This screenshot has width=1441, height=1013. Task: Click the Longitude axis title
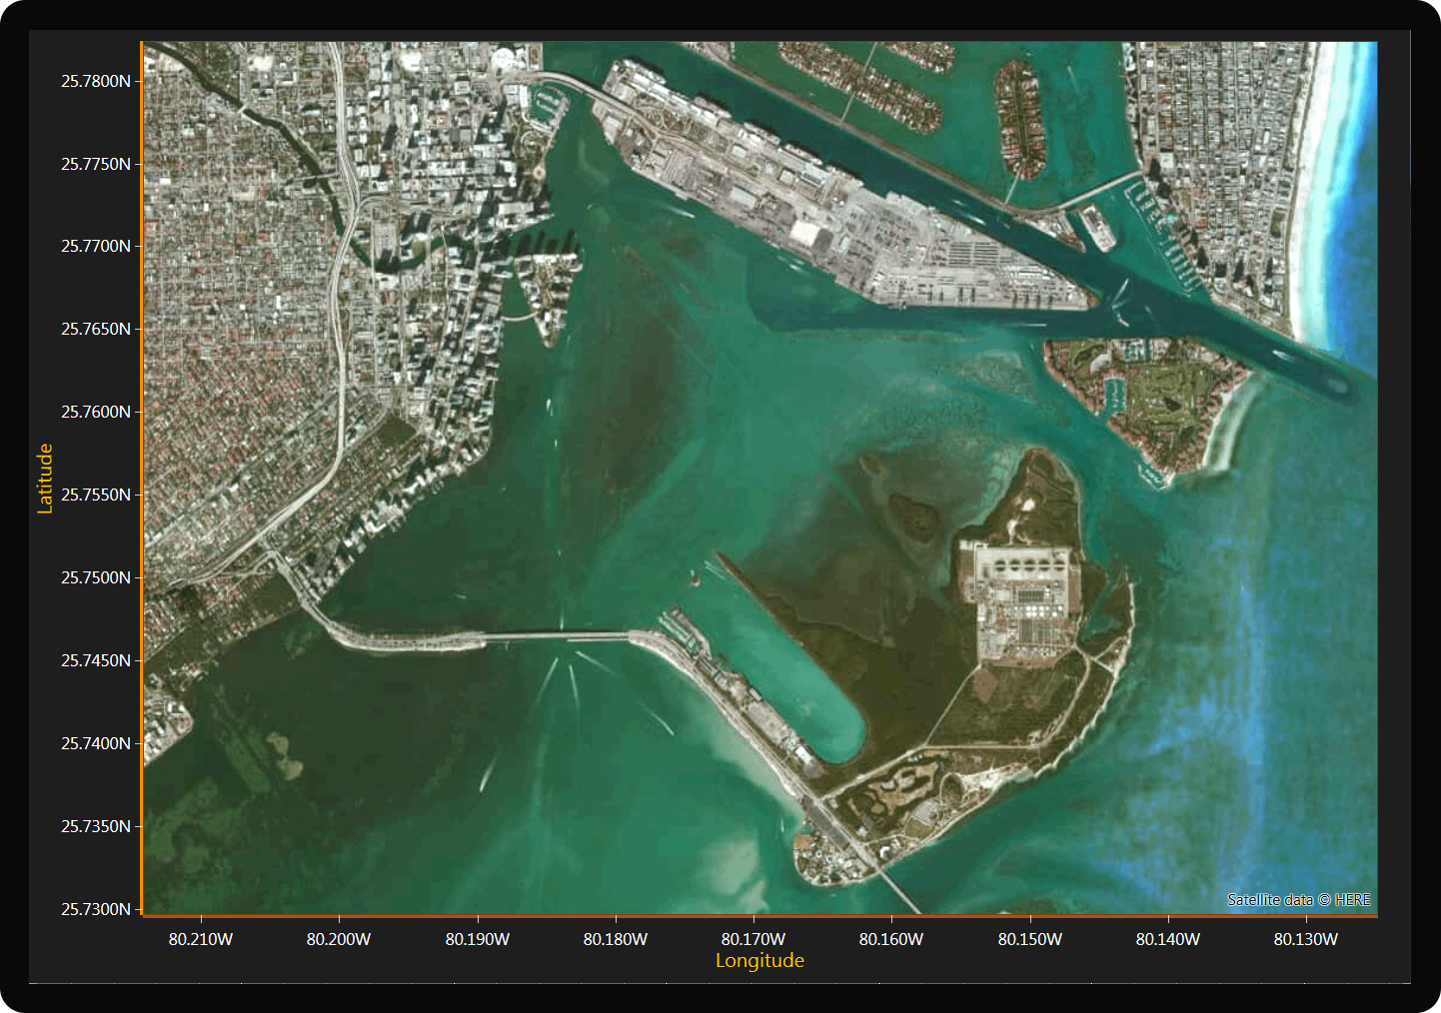pos(759,961)
